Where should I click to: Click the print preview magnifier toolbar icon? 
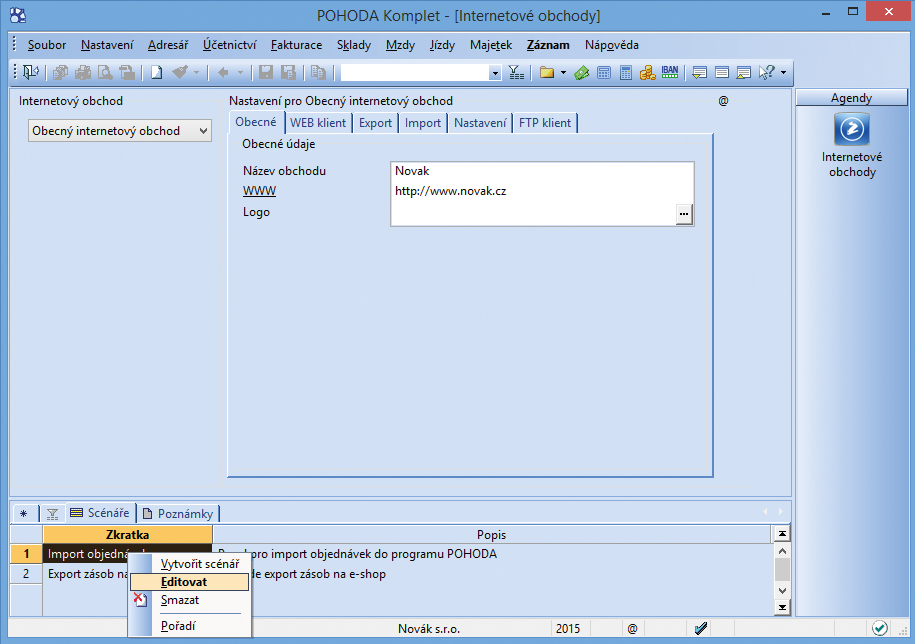coord(105,72)
